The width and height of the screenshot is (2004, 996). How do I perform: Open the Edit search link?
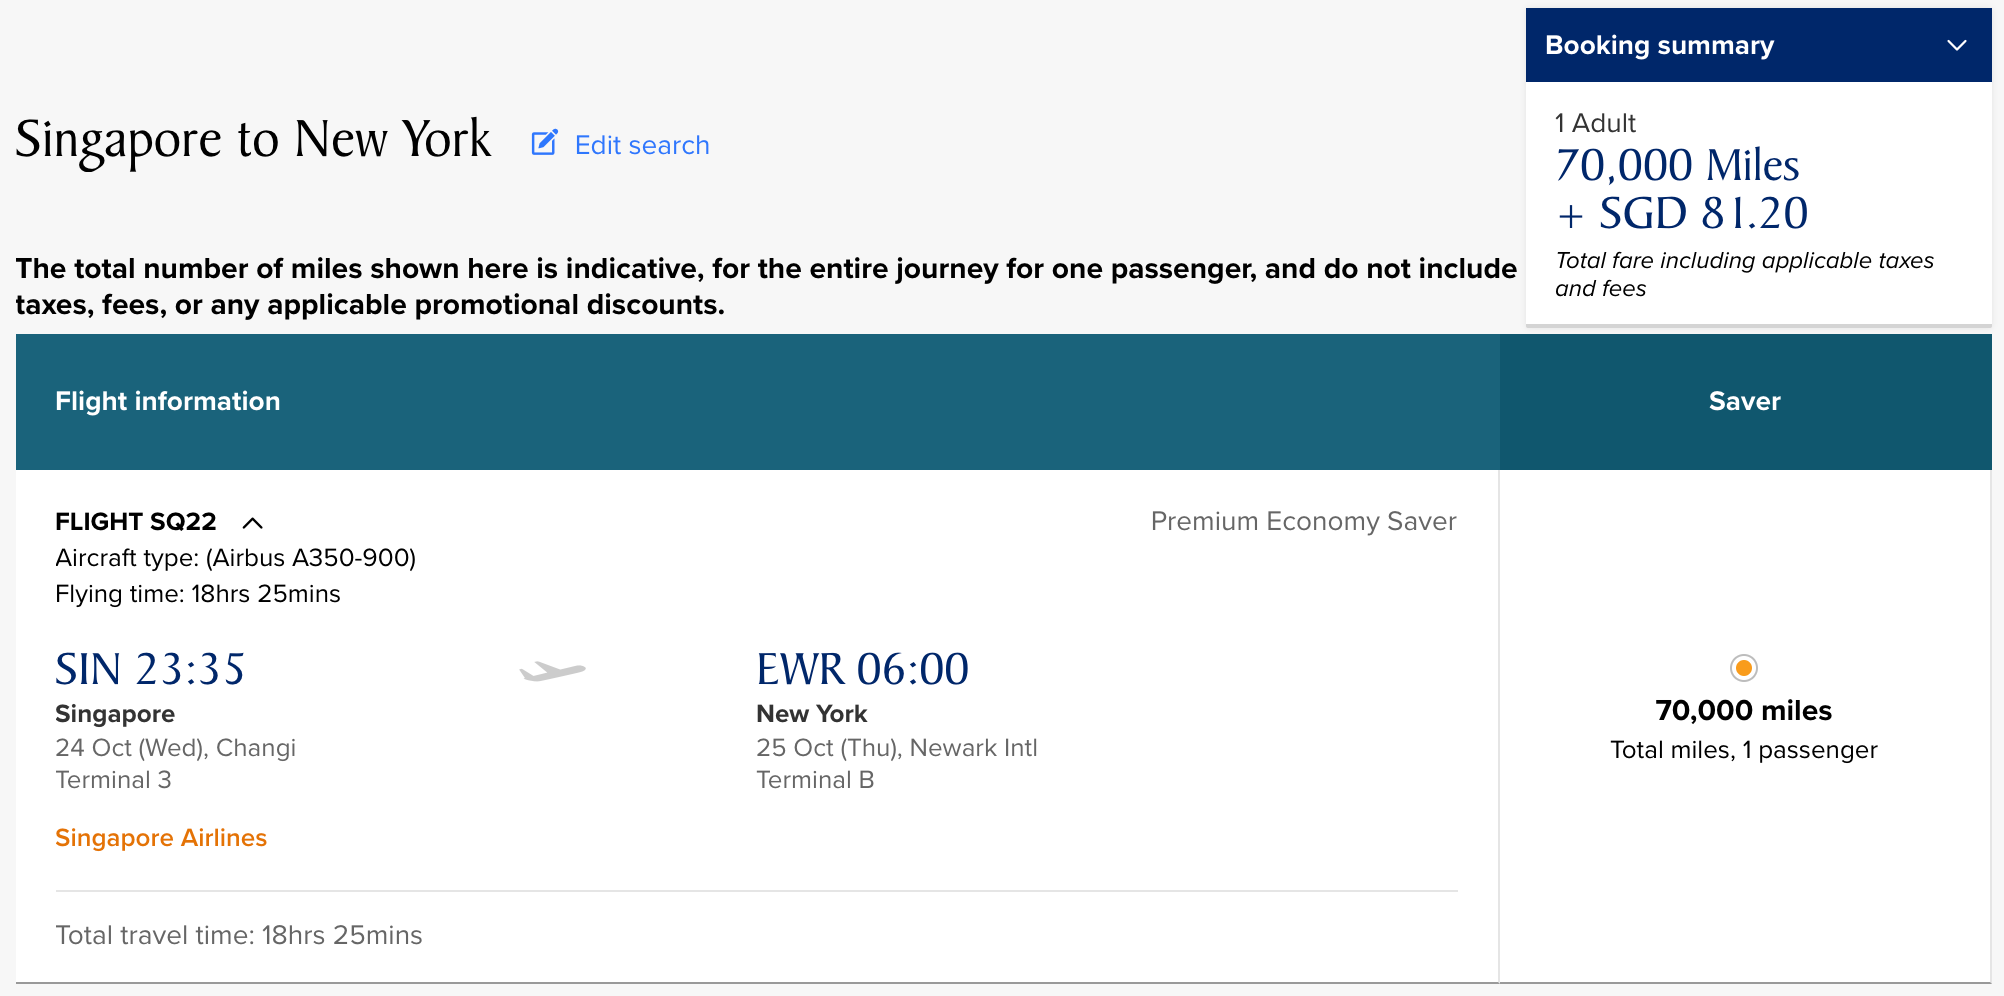(641, 145)
